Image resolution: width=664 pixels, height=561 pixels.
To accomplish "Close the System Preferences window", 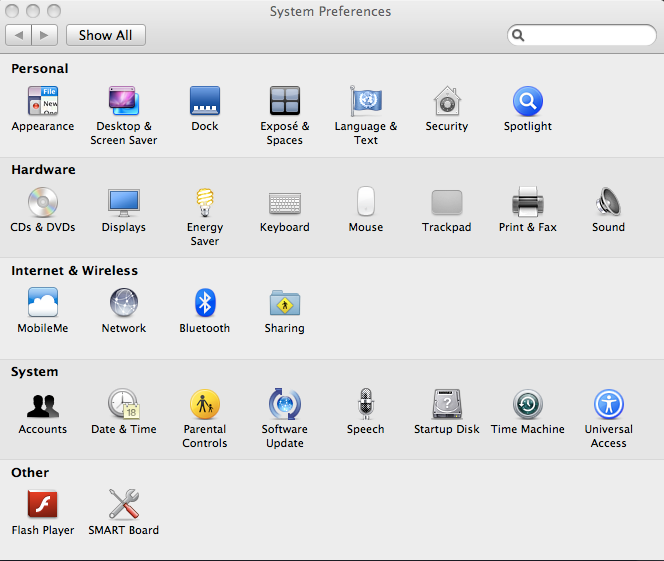I will pyautogui.click(x=12, y=11).
